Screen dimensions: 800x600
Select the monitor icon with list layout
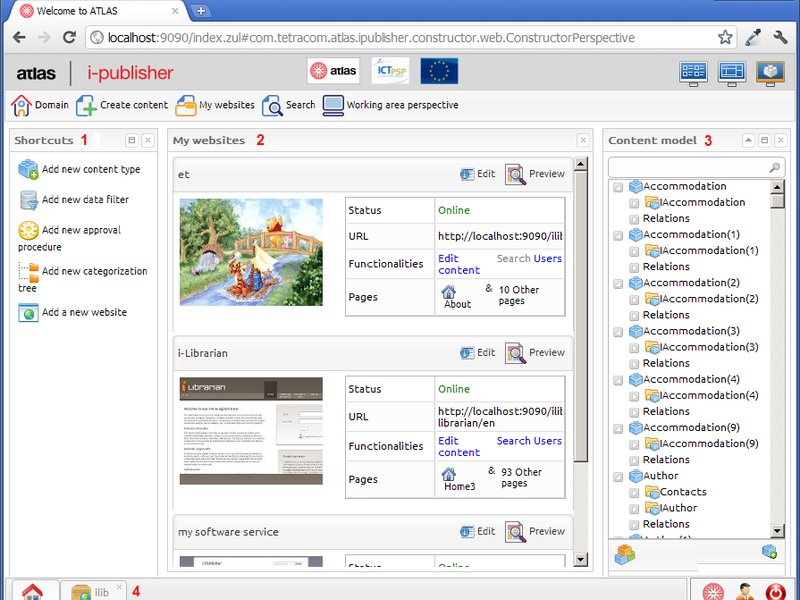coord(693,72)
